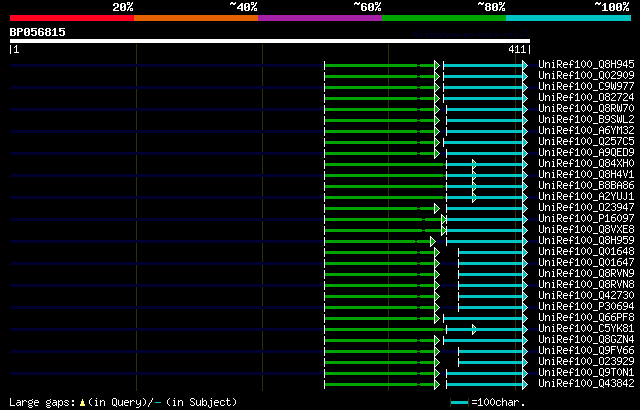Select the UniRef100_B8BA86 label

586,186
